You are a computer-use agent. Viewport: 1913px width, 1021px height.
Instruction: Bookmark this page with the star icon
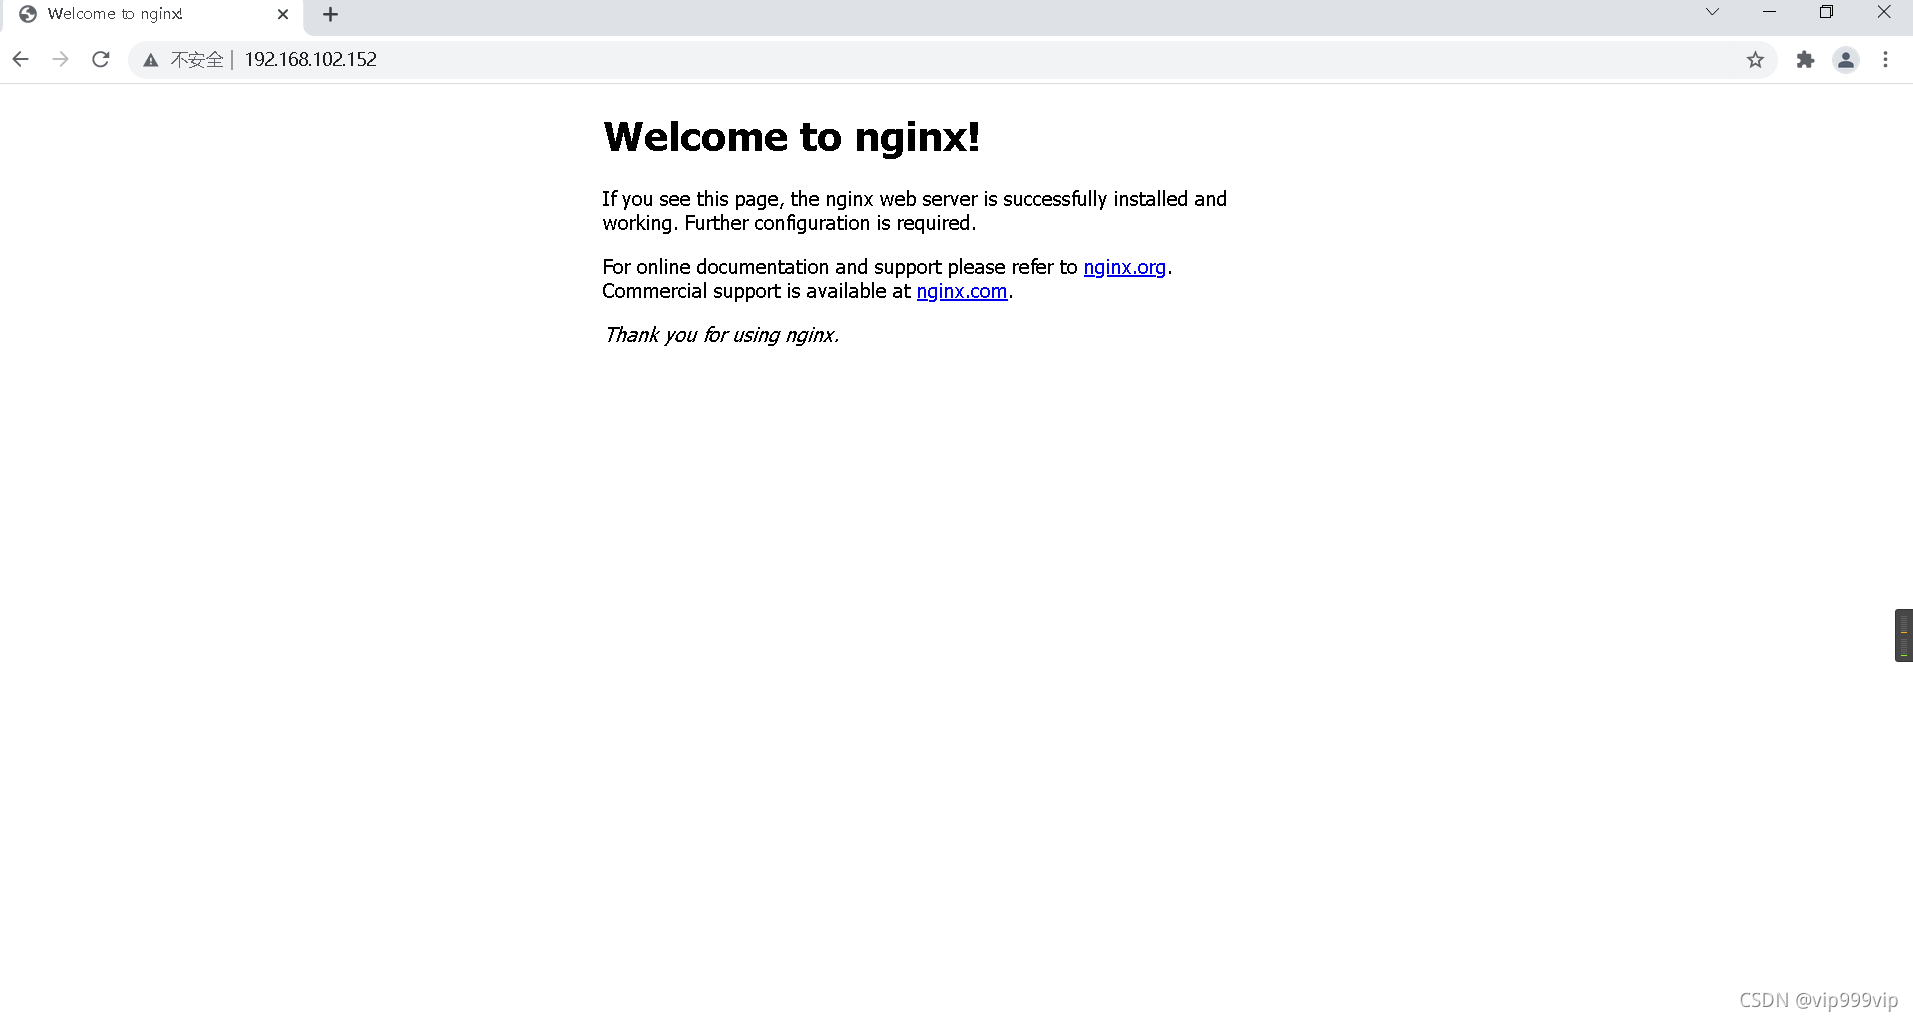pyautogui.click(x=1756, y=59)
